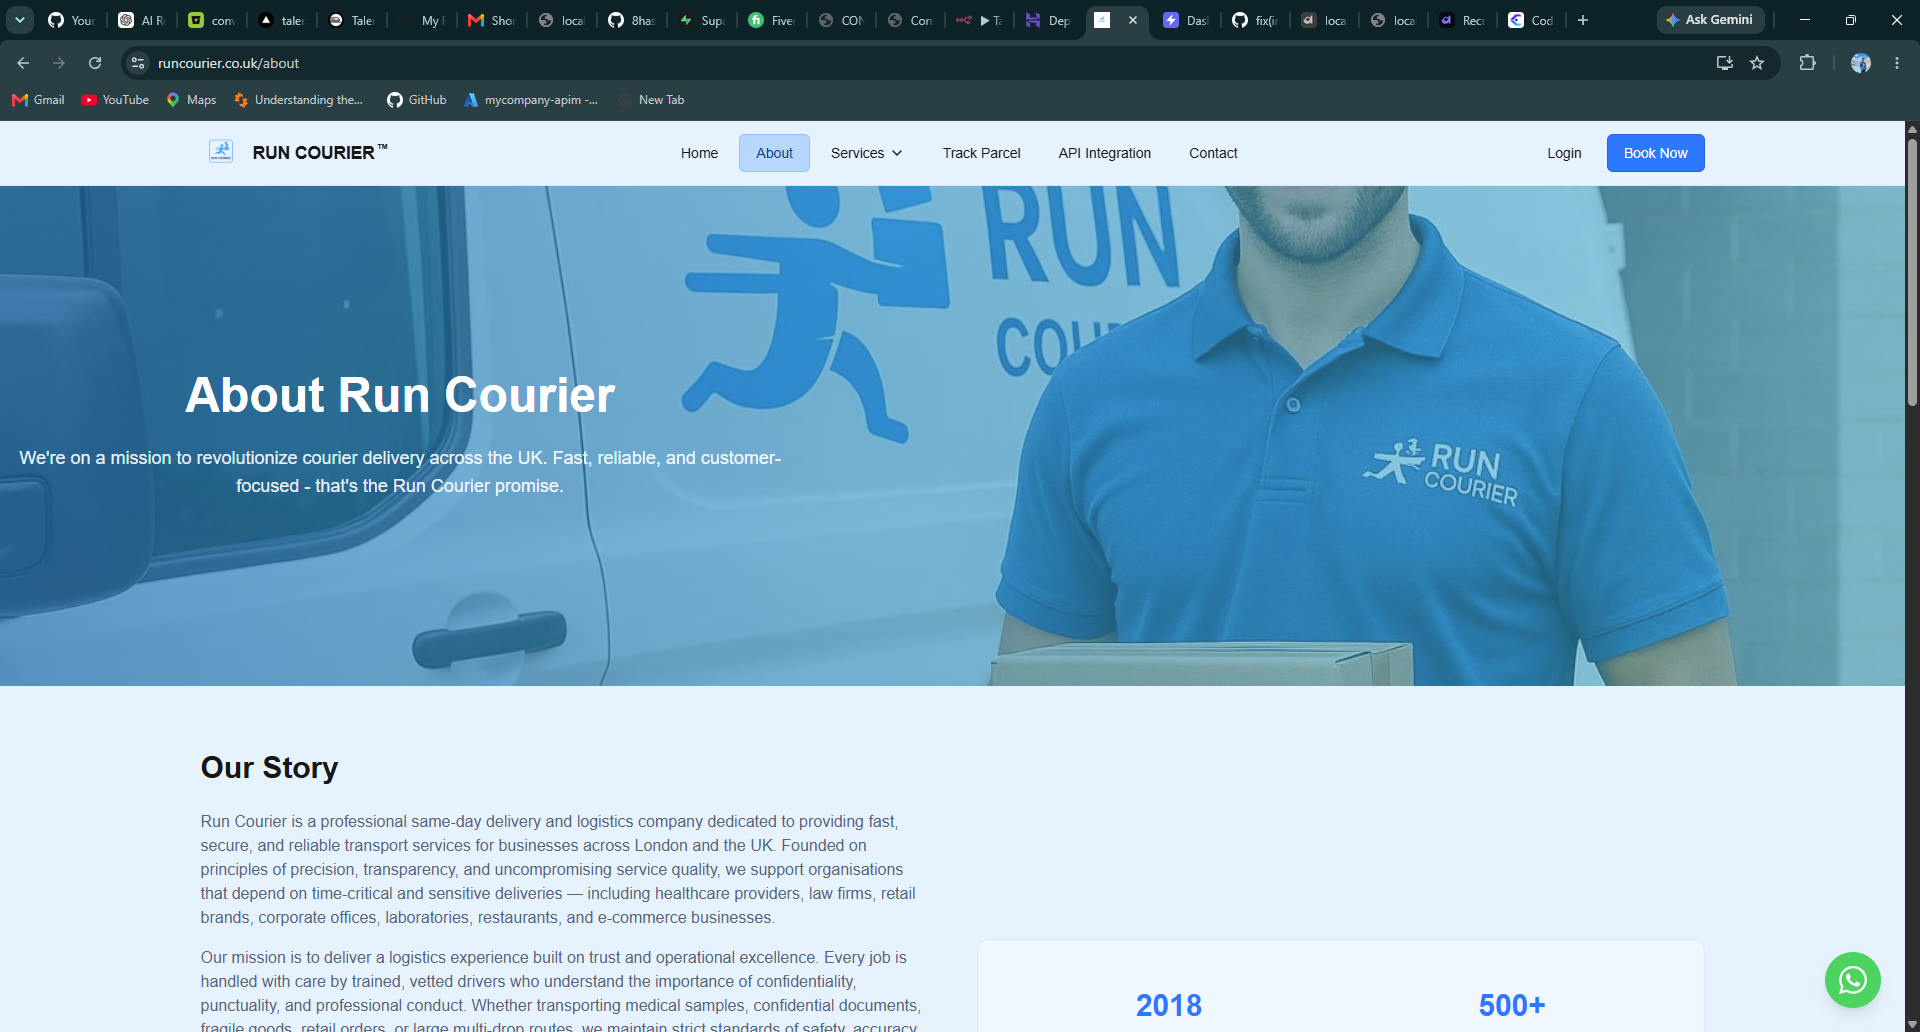Click the scrollbar down arrow
This screenshot has height=1032, width=1920.
click(1912, 1025)
